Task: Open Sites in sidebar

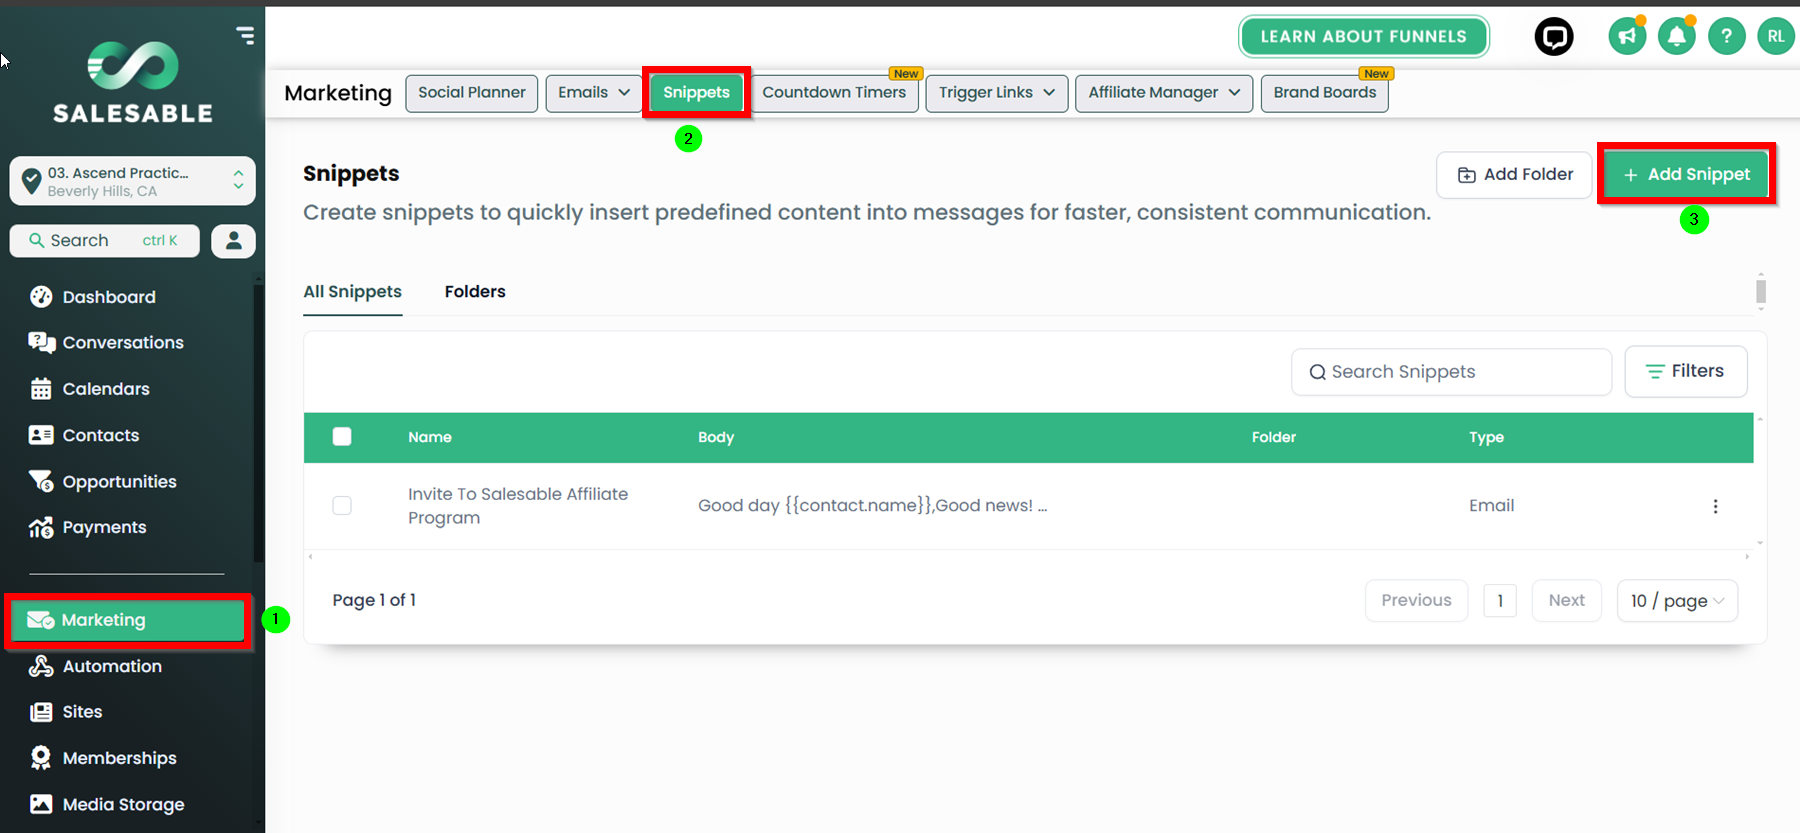Action: 82,712
